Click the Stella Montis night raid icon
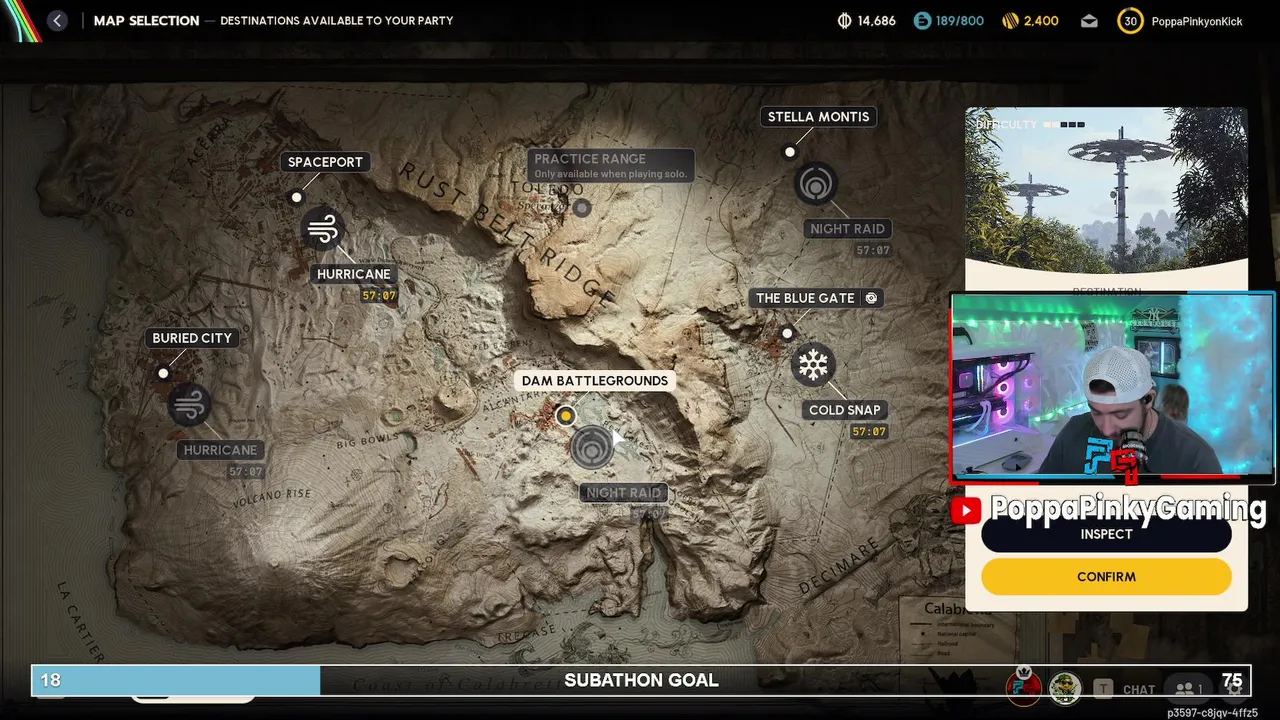The width and height of the screenshot is (1280, 720). [x=816, y=184]
